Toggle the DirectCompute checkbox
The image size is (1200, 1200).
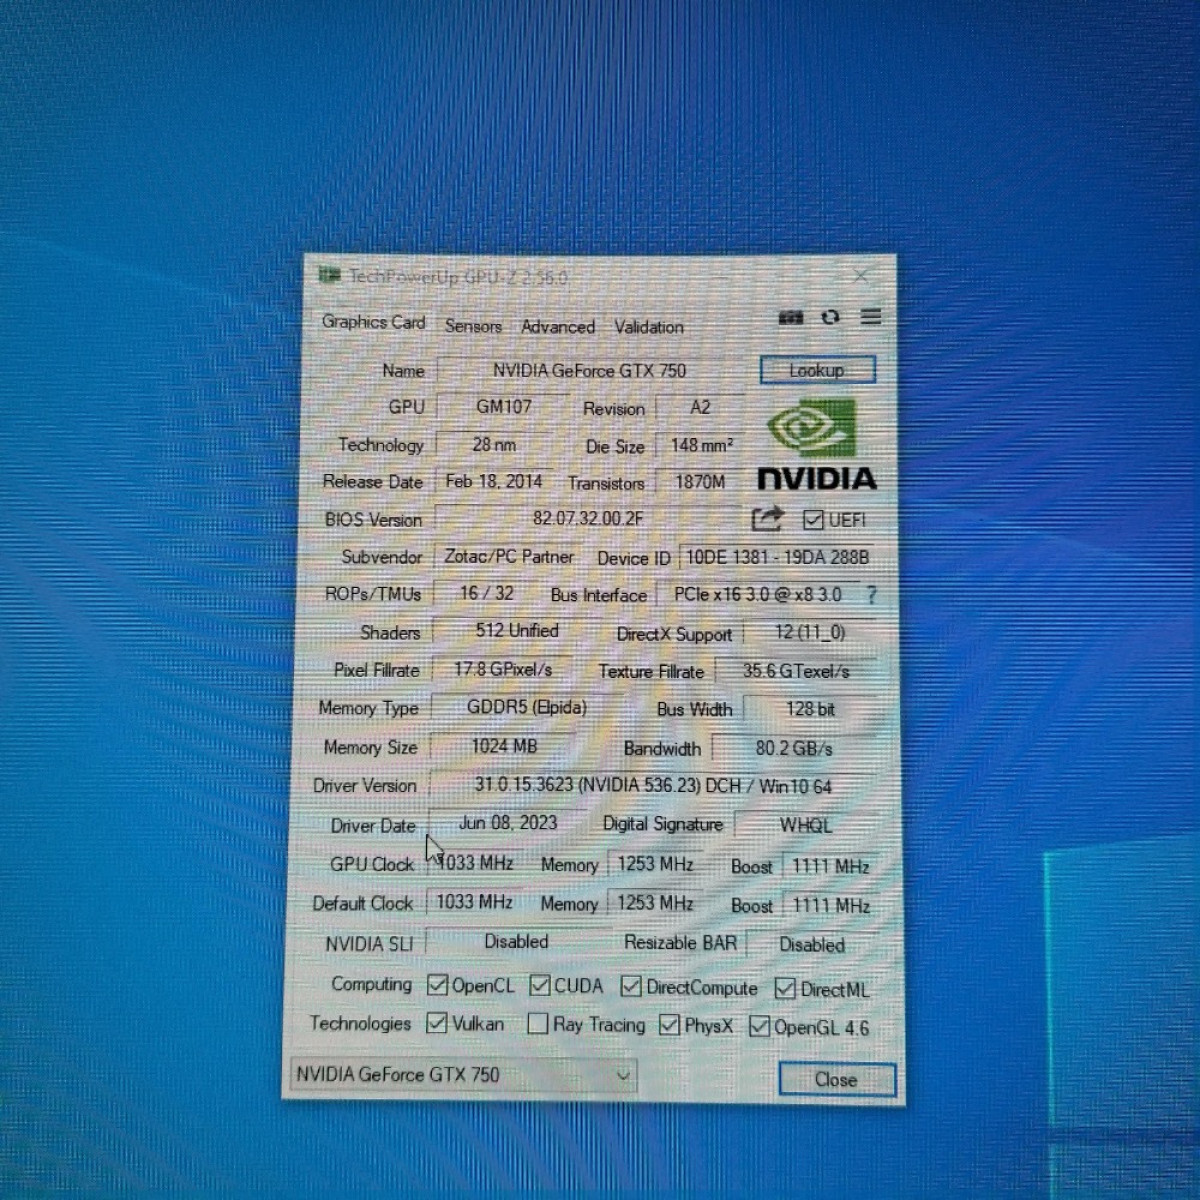[x=631, y=987]
